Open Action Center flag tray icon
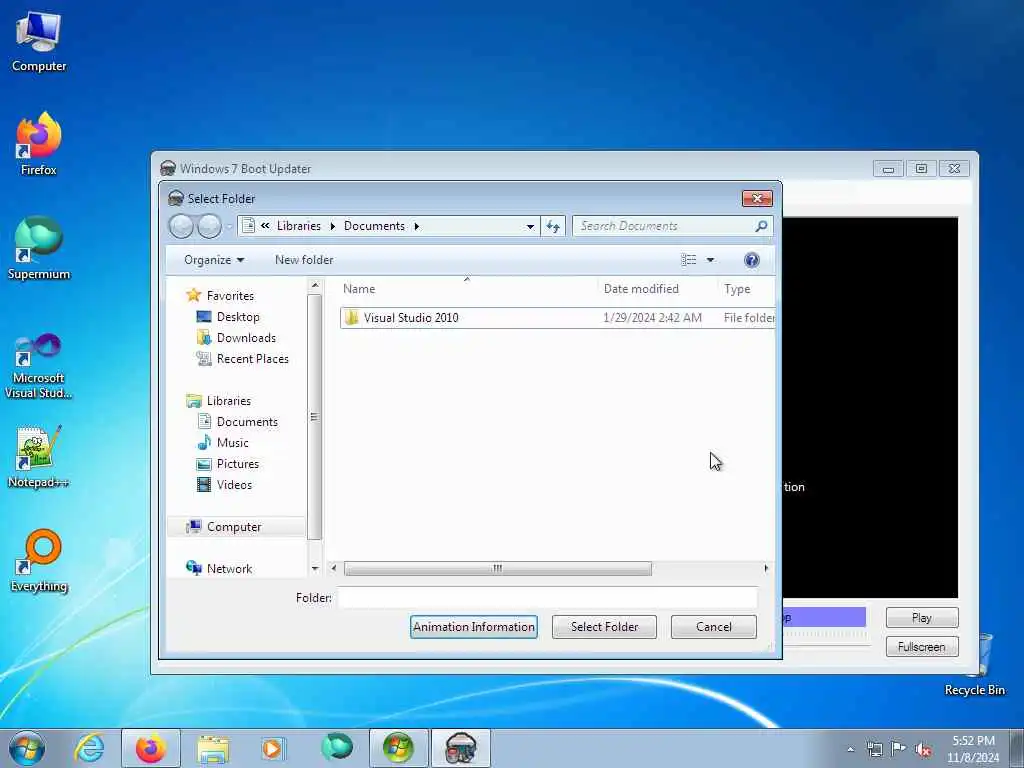 click(x=899, y=749)
